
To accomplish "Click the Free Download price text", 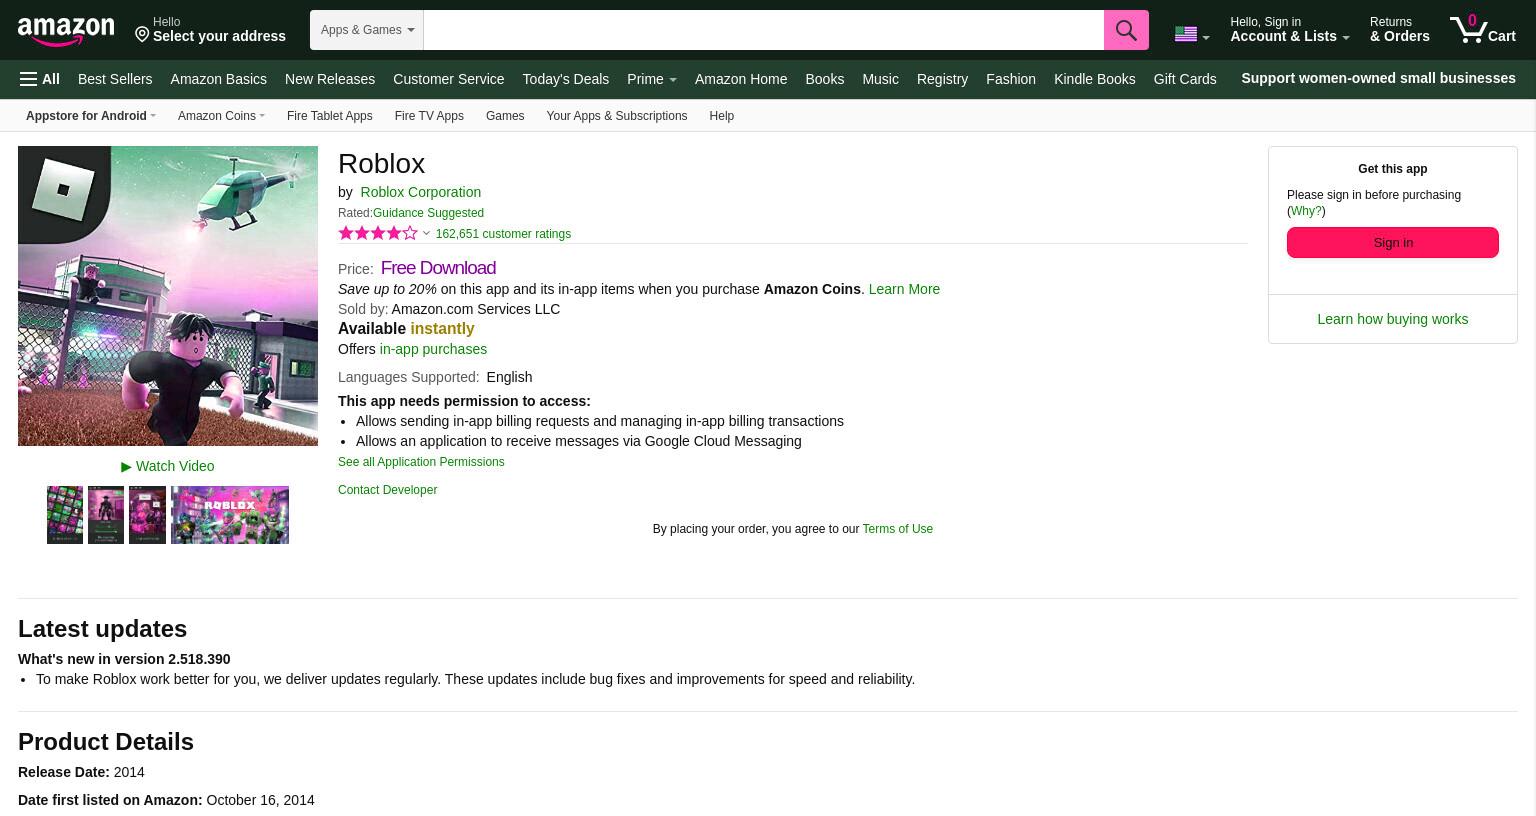I will click(438, 268).
